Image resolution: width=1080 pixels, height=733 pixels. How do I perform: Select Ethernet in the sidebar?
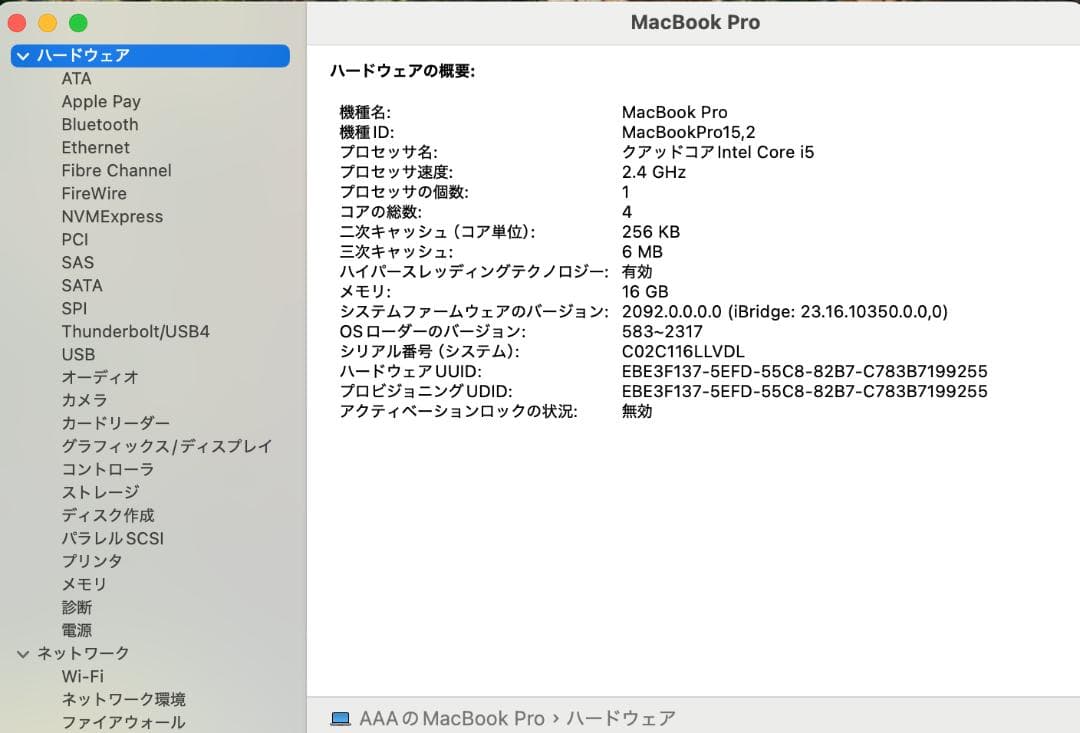click(96, 147)
